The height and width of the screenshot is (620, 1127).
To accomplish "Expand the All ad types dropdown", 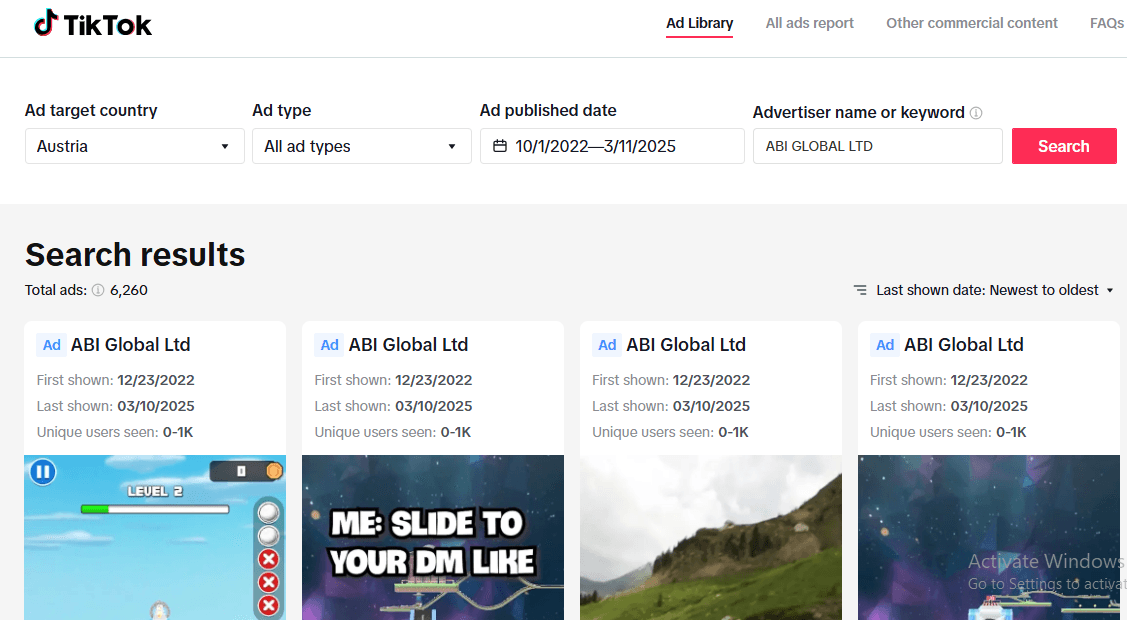I will pyautogui.click(x=361, y=146).
